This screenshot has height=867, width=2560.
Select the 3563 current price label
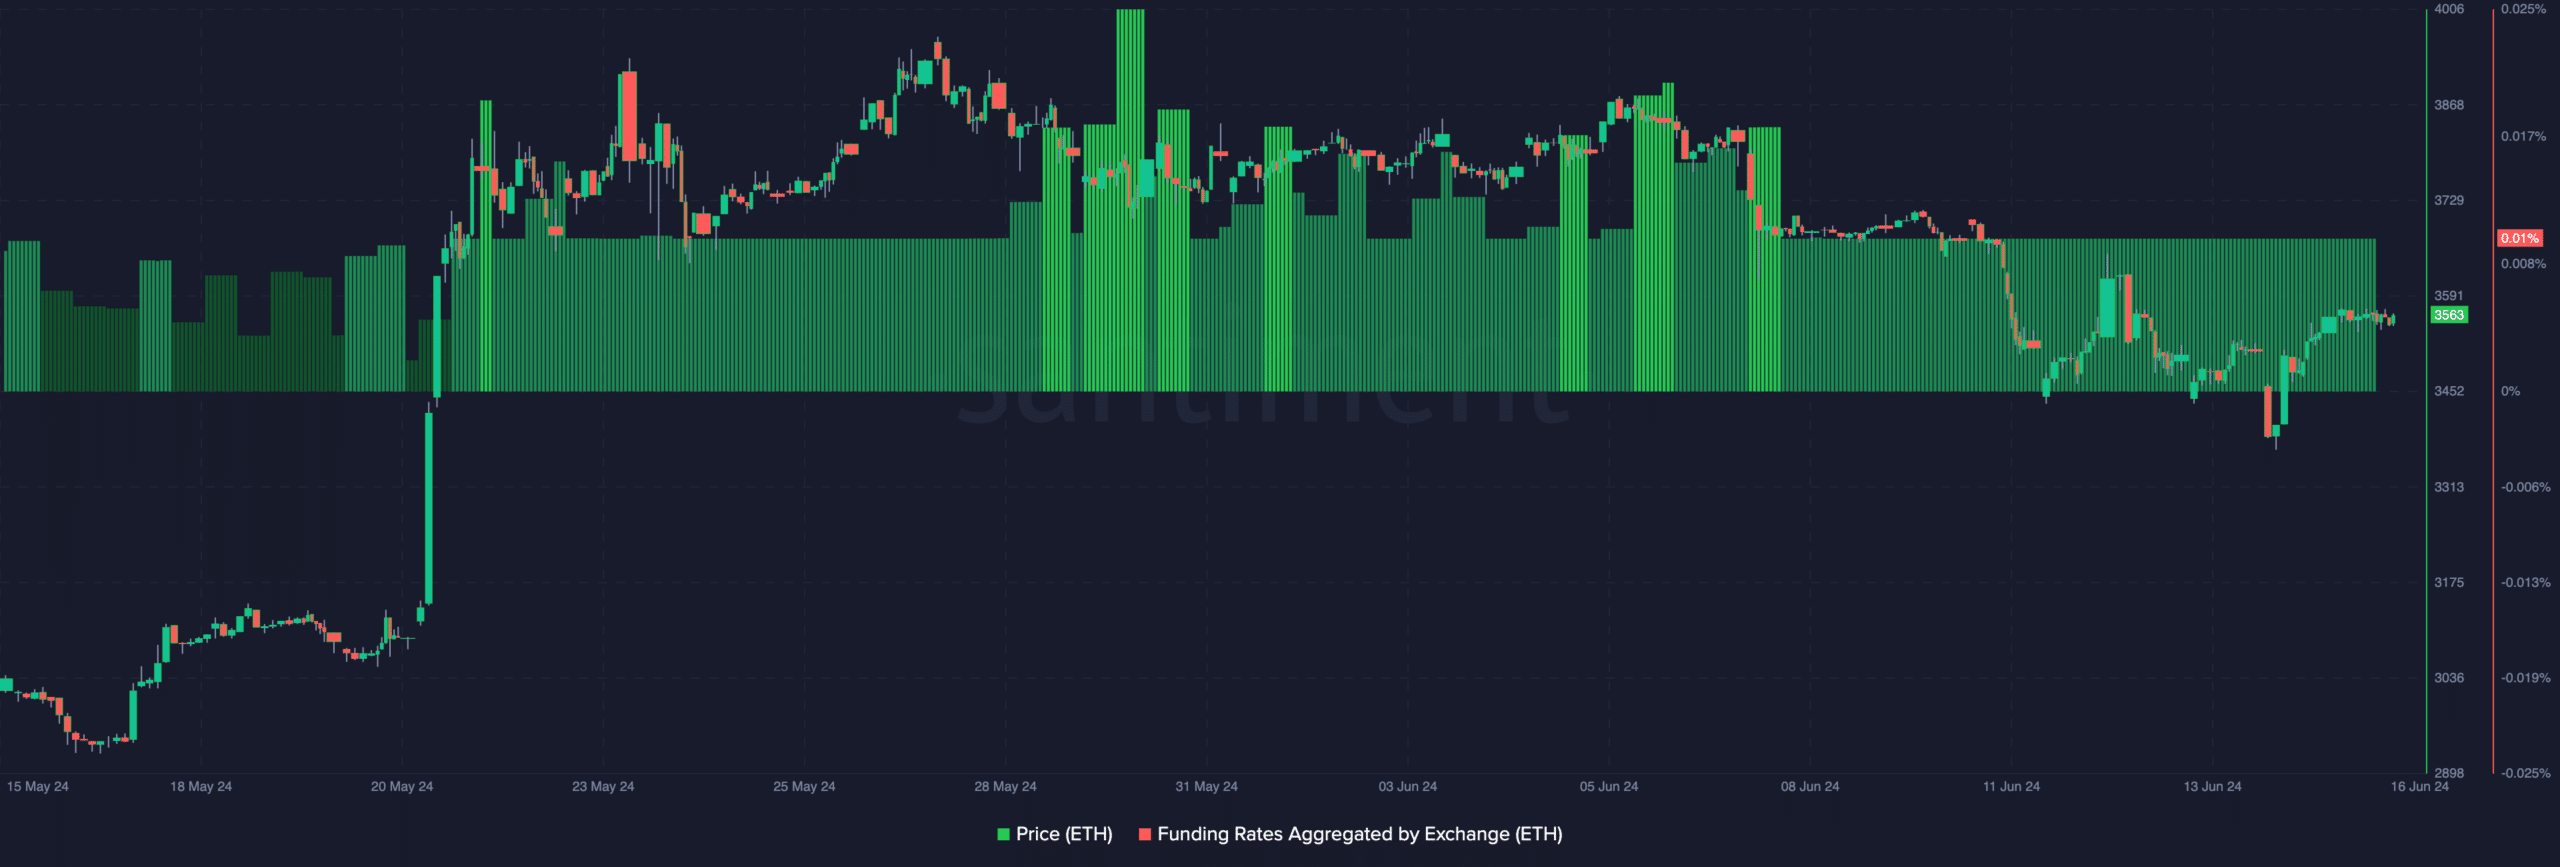tap(2449, 315)
